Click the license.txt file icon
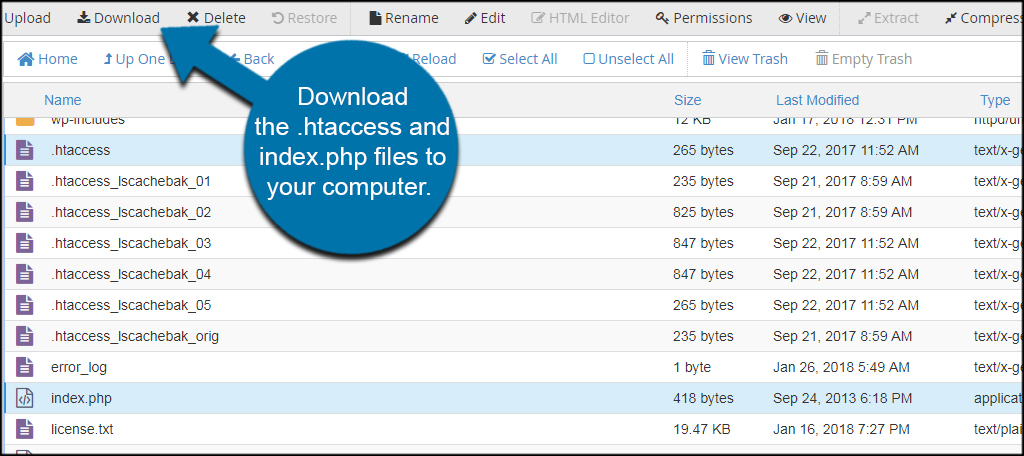 coord(25,429)
